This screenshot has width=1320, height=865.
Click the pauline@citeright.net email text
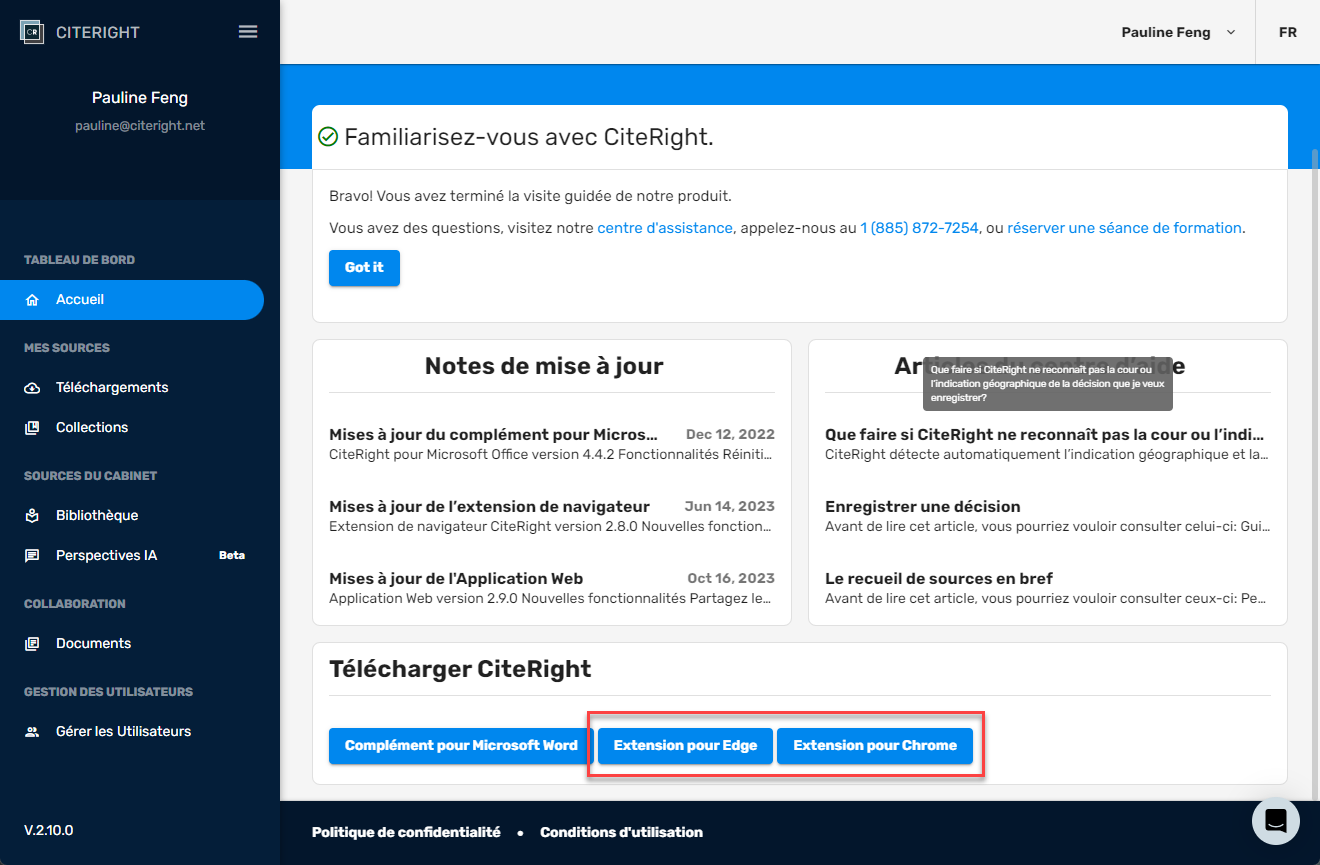click(140, 126)
